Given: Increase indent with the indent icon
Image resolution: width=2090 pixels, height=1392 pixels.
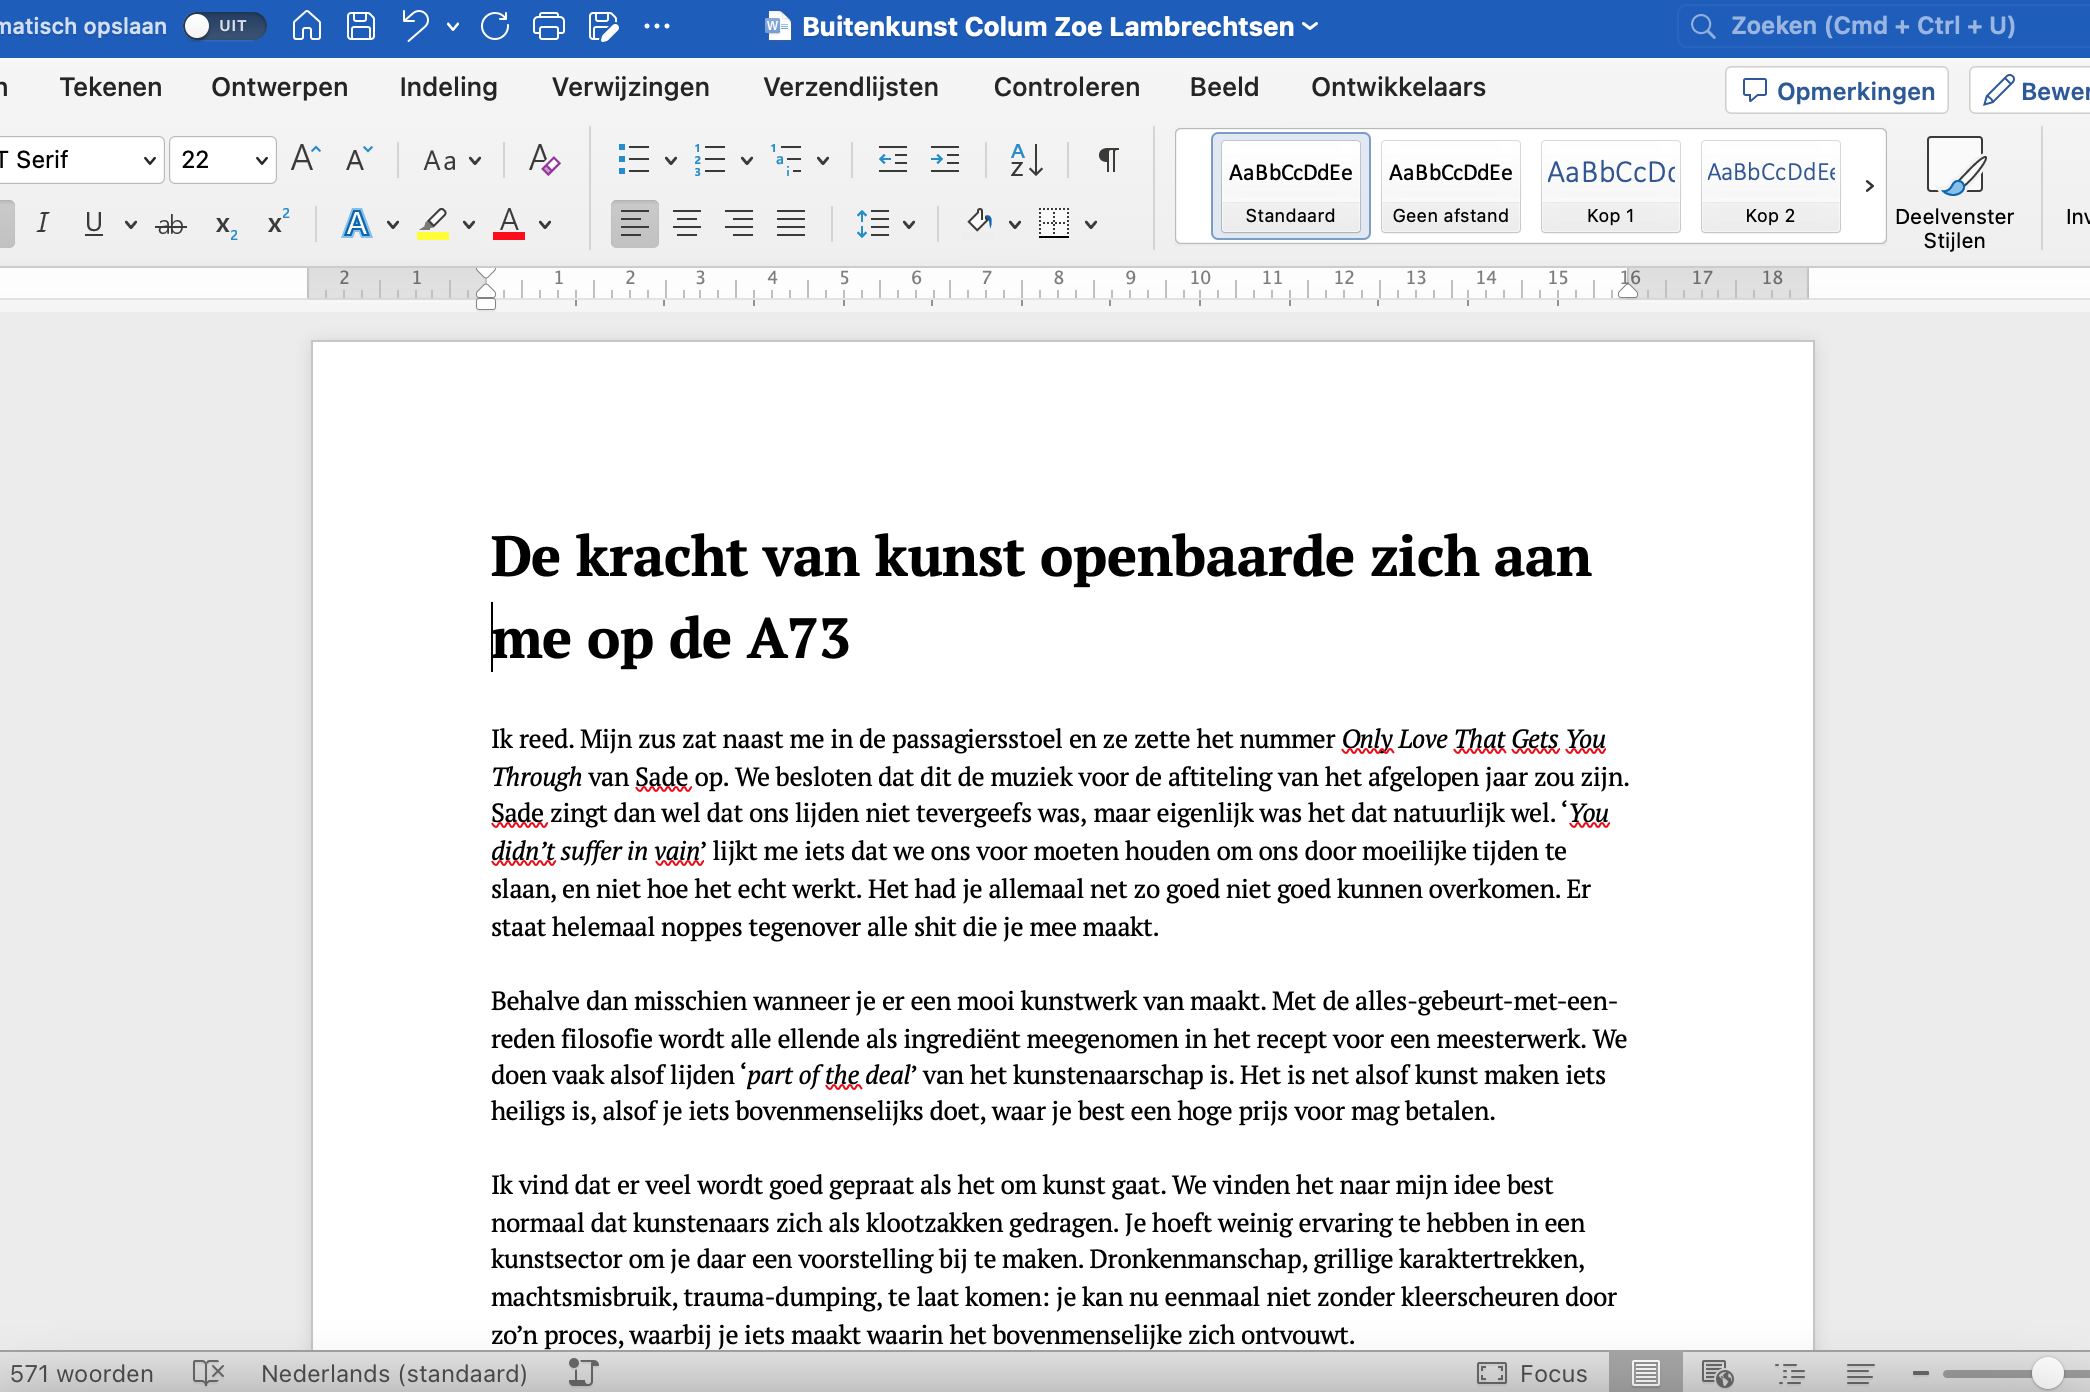Looking at the screenshot, I should (944, 160).
